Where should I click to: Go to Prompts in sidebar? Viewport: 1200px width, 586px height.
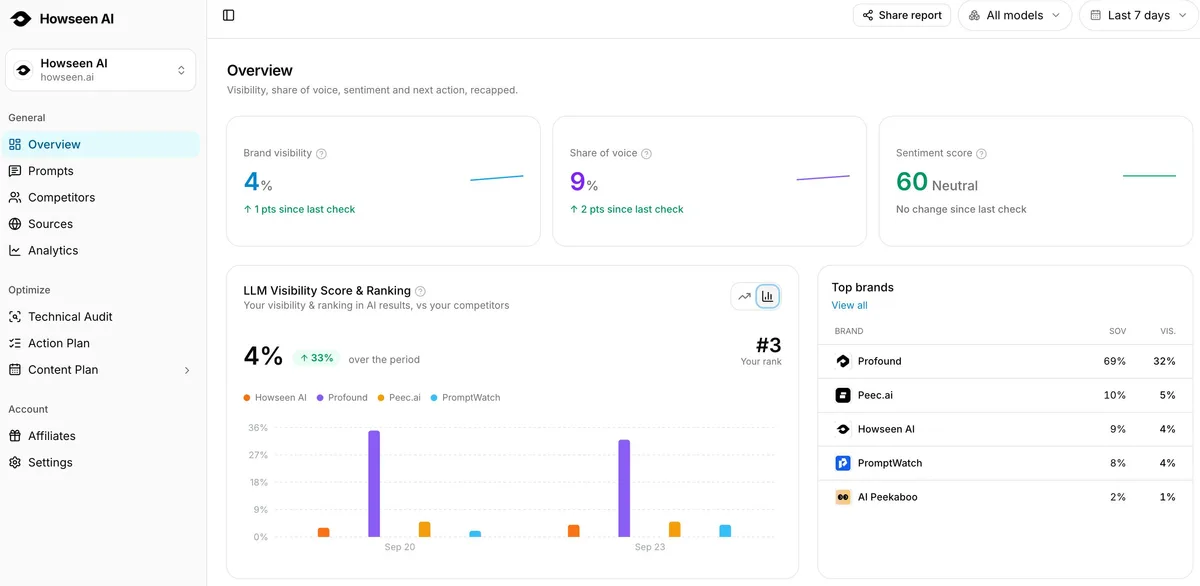point(100,171)
